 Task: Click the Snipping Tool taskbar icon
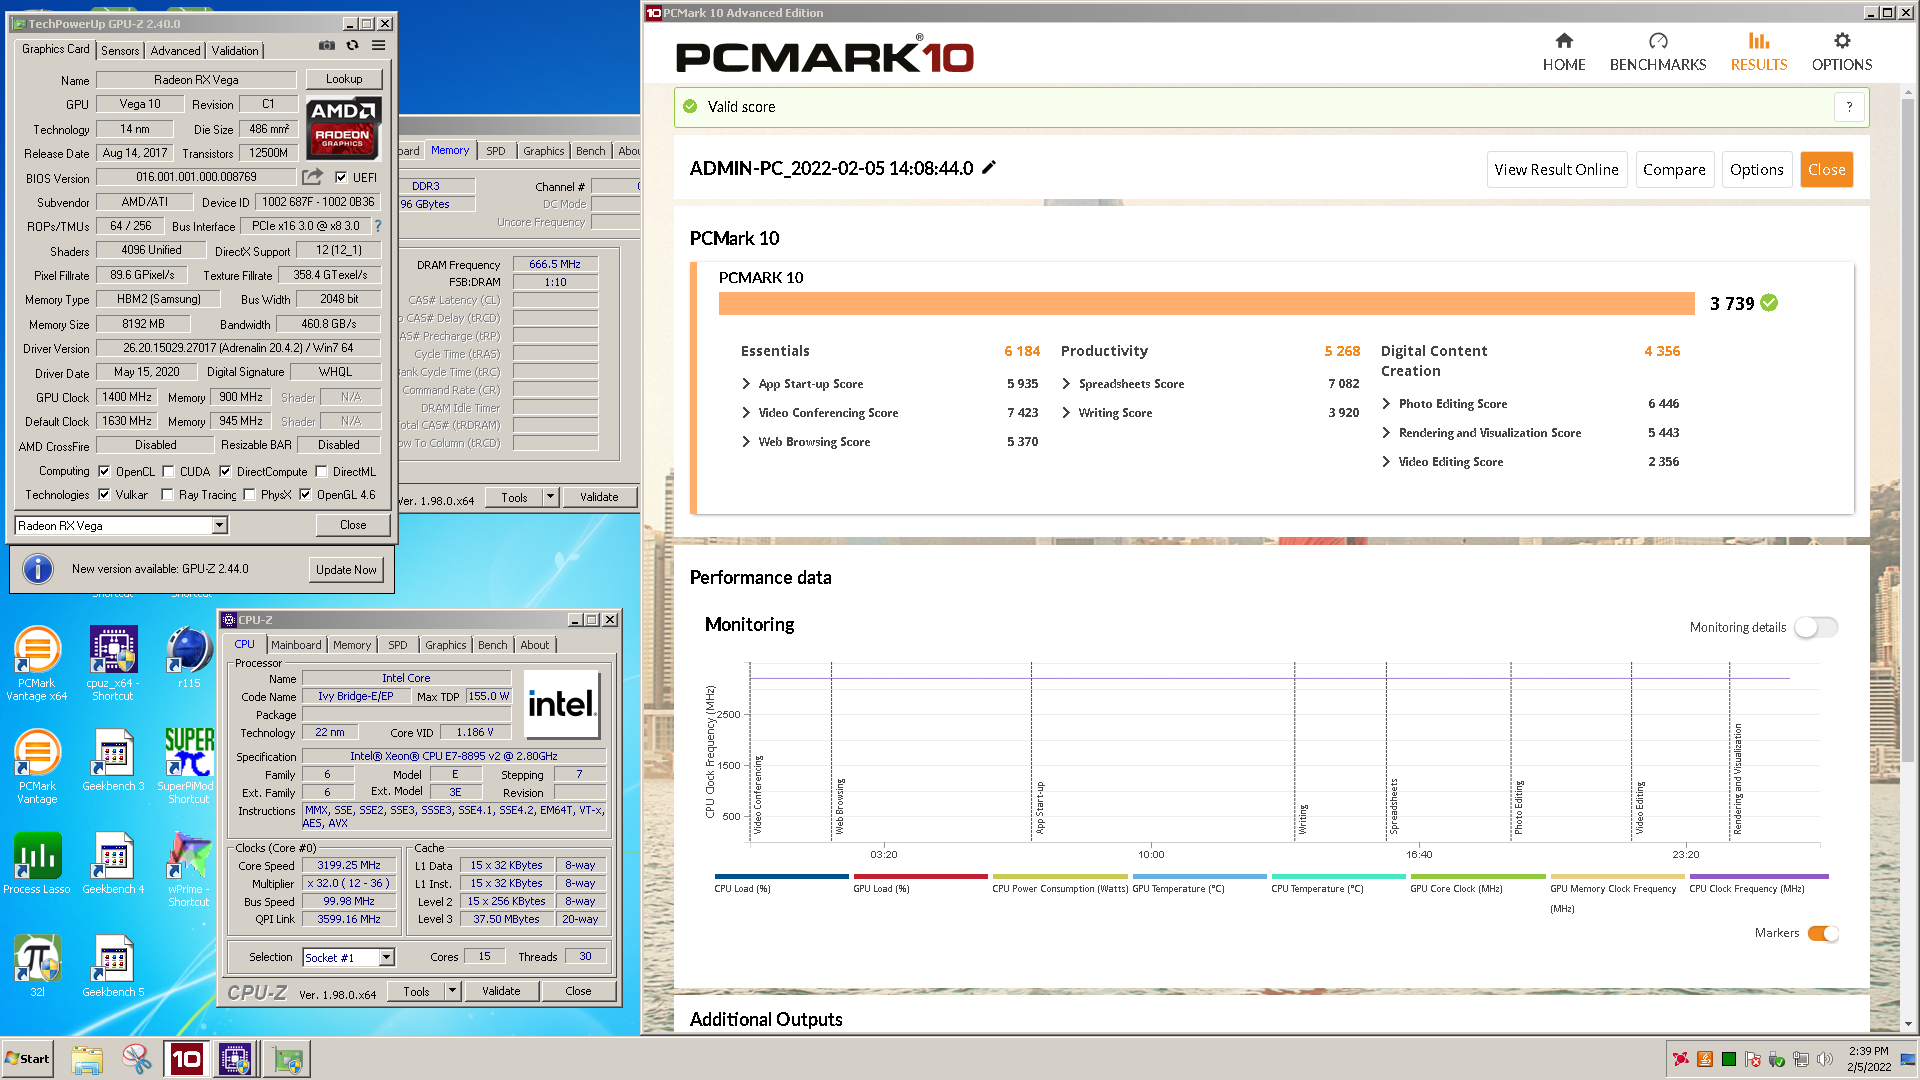click(x=136, y=1059)
